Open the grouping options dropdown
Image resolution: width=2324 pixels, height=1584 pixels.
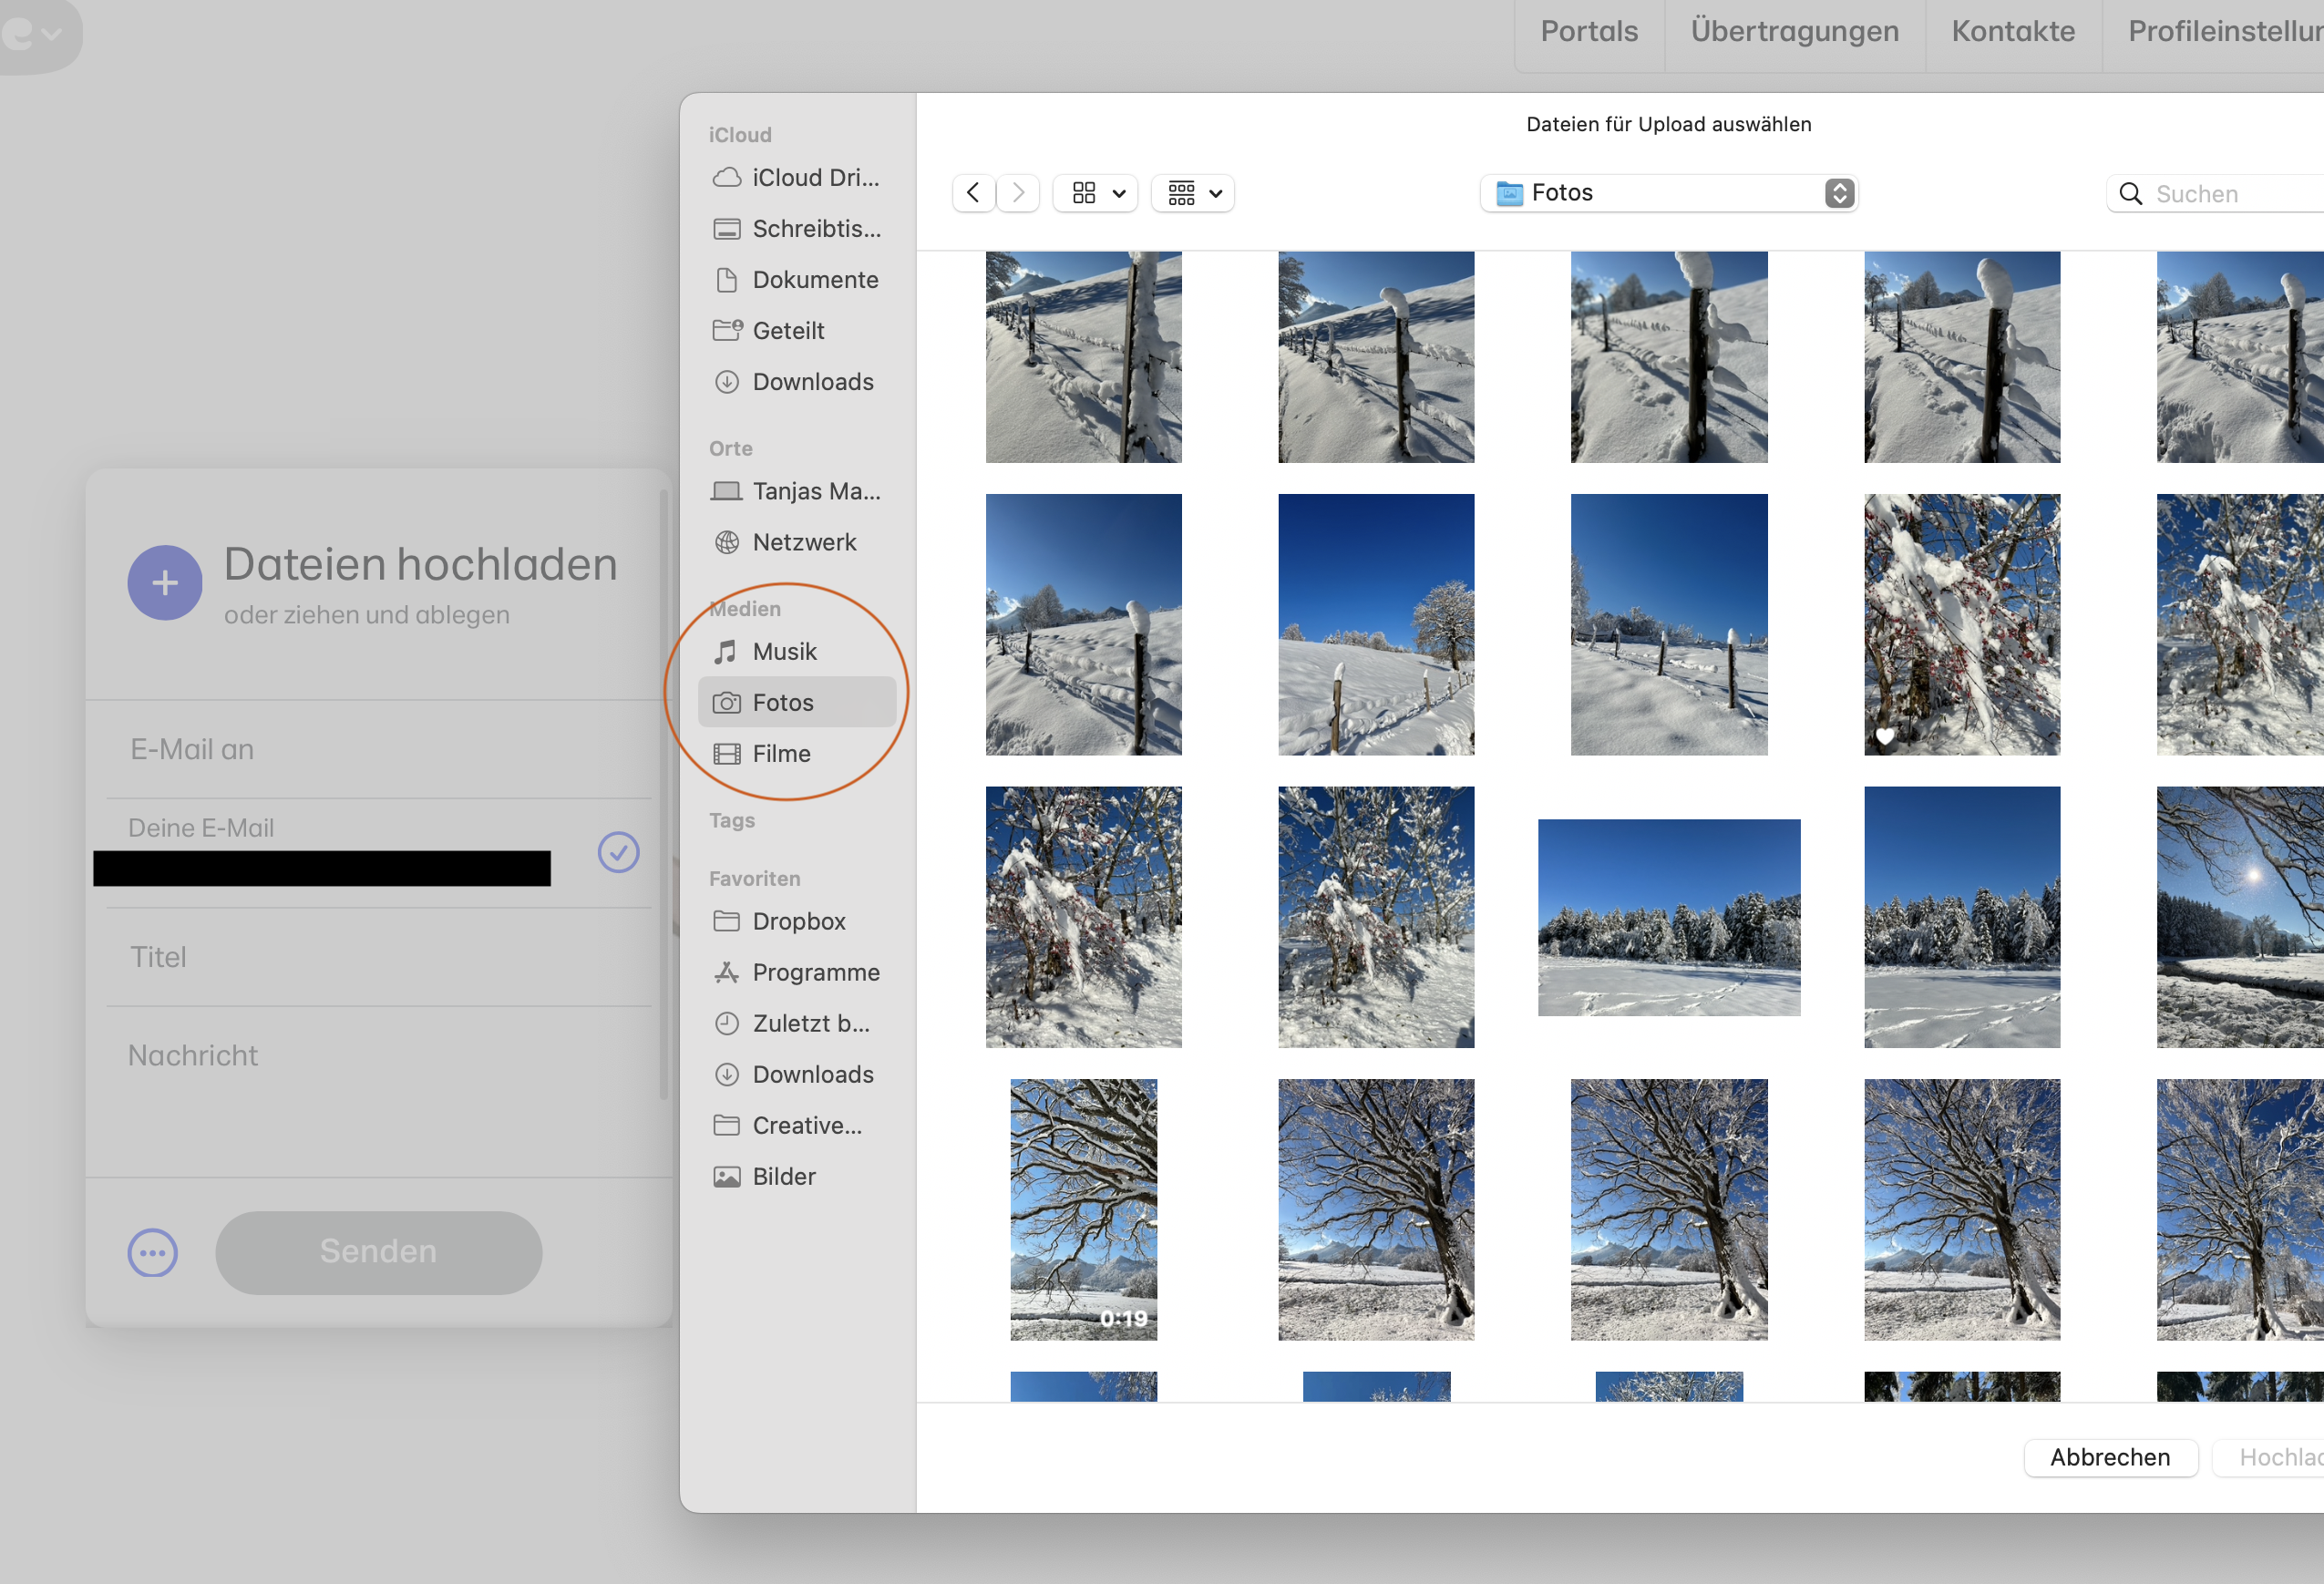(x=1193, y=192)
